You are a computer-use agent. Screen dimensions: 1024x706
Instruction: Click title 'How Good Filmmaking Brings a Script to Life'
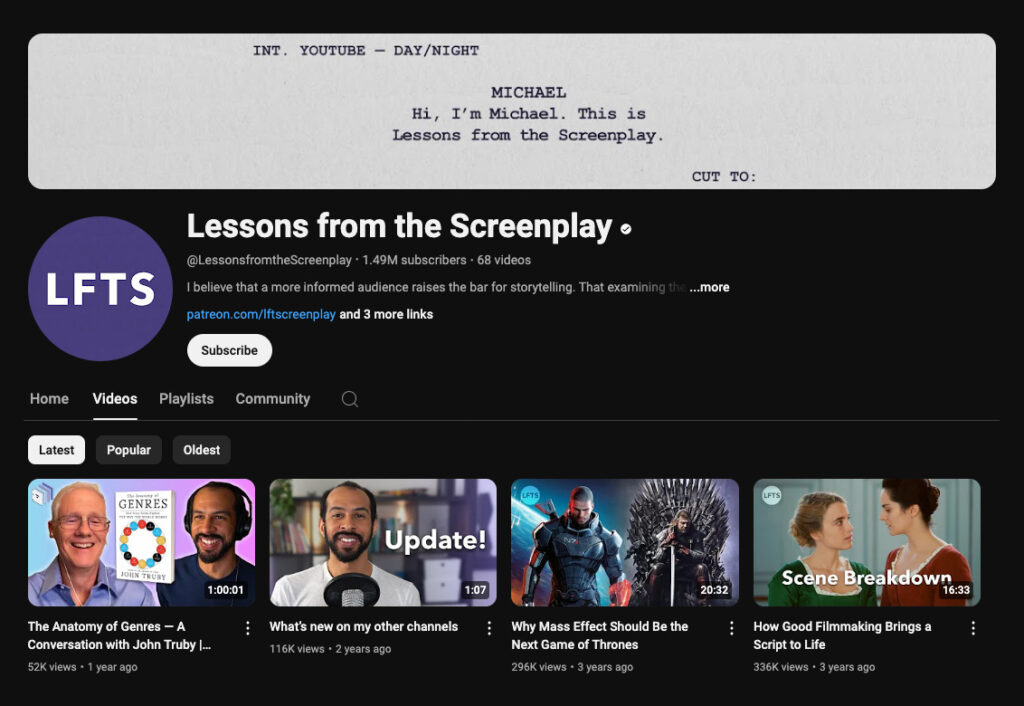tap(842, 635)
